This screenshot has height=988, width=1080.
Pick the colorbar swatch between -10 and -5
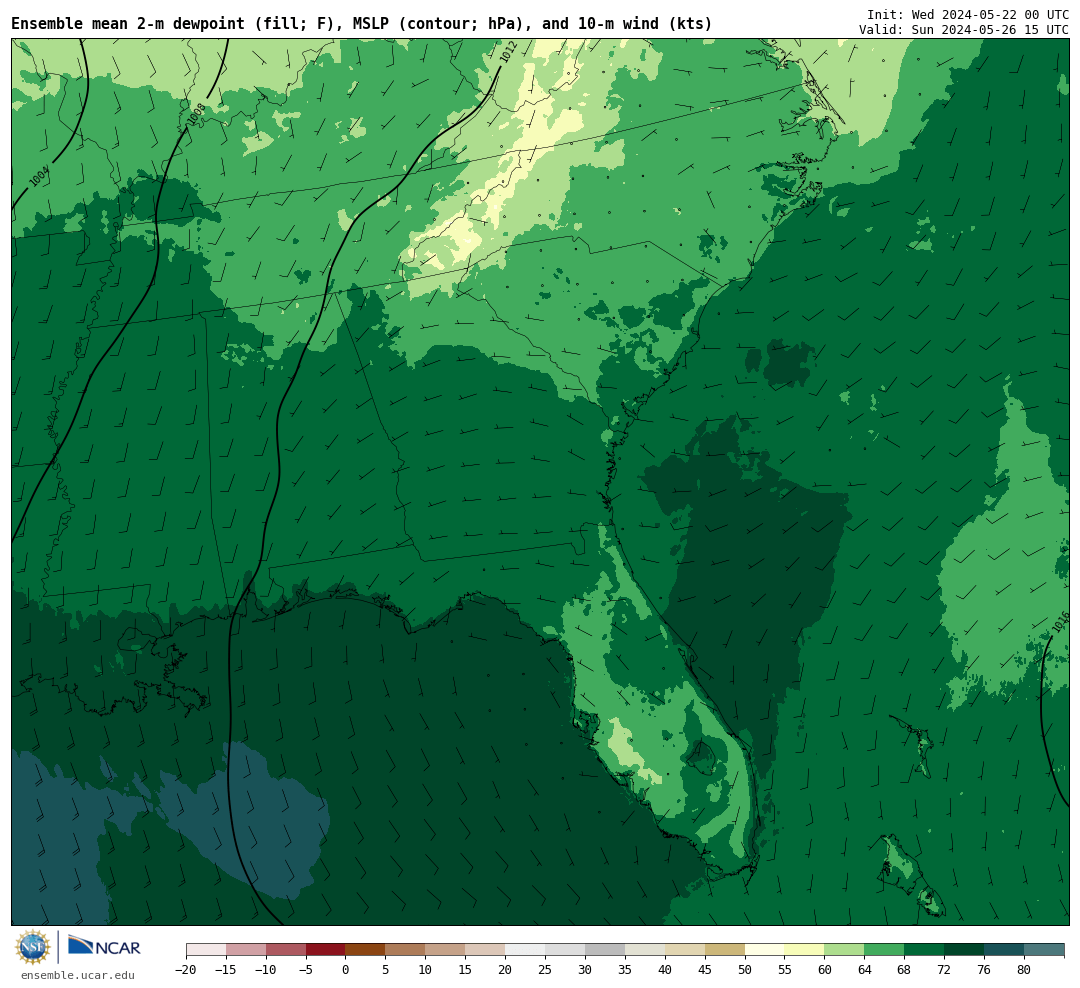286,950
